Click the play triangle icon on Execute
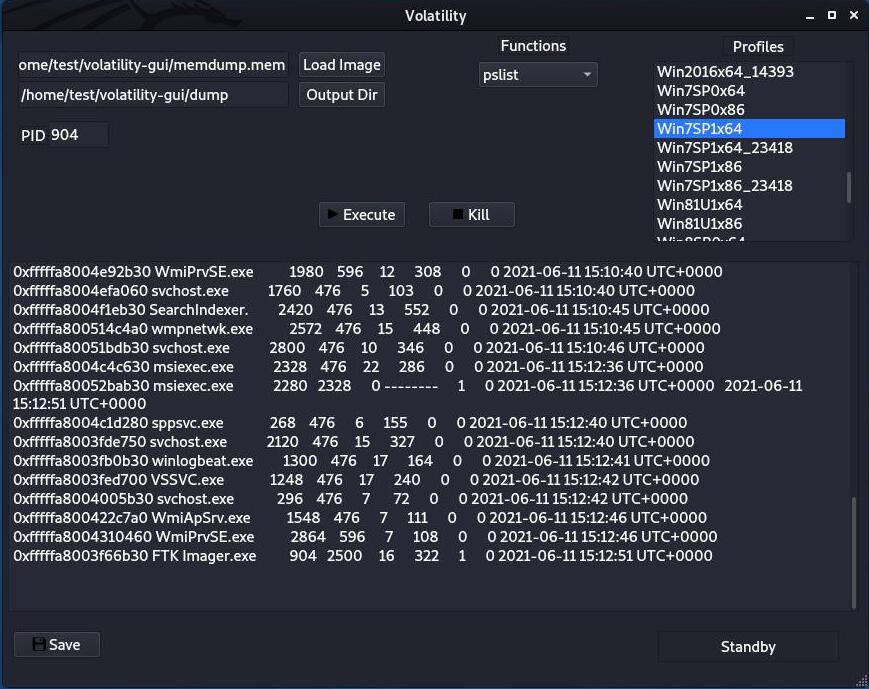 333,214
